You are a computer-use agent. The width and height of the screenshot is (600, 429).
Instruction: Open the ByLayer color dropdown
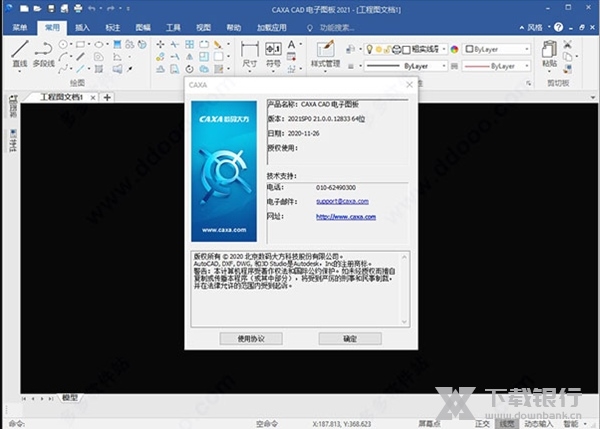[x=497, y=49]
